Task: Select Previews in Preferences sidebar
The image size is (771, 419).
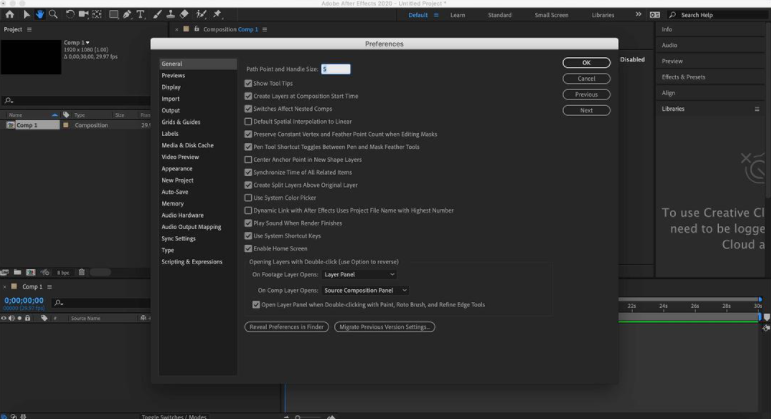Action: click(173, 76)
